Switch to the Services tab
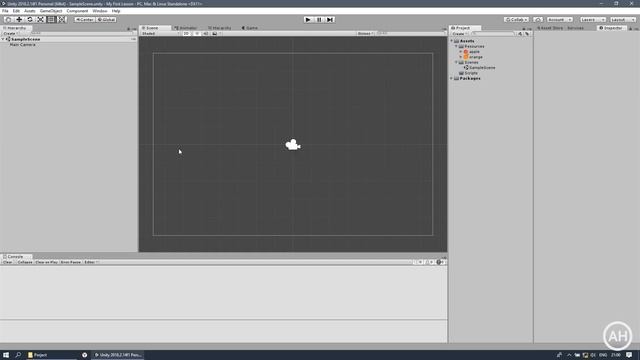Image resolution: width=640 pixels, height=360 pixels. (576, 28)
